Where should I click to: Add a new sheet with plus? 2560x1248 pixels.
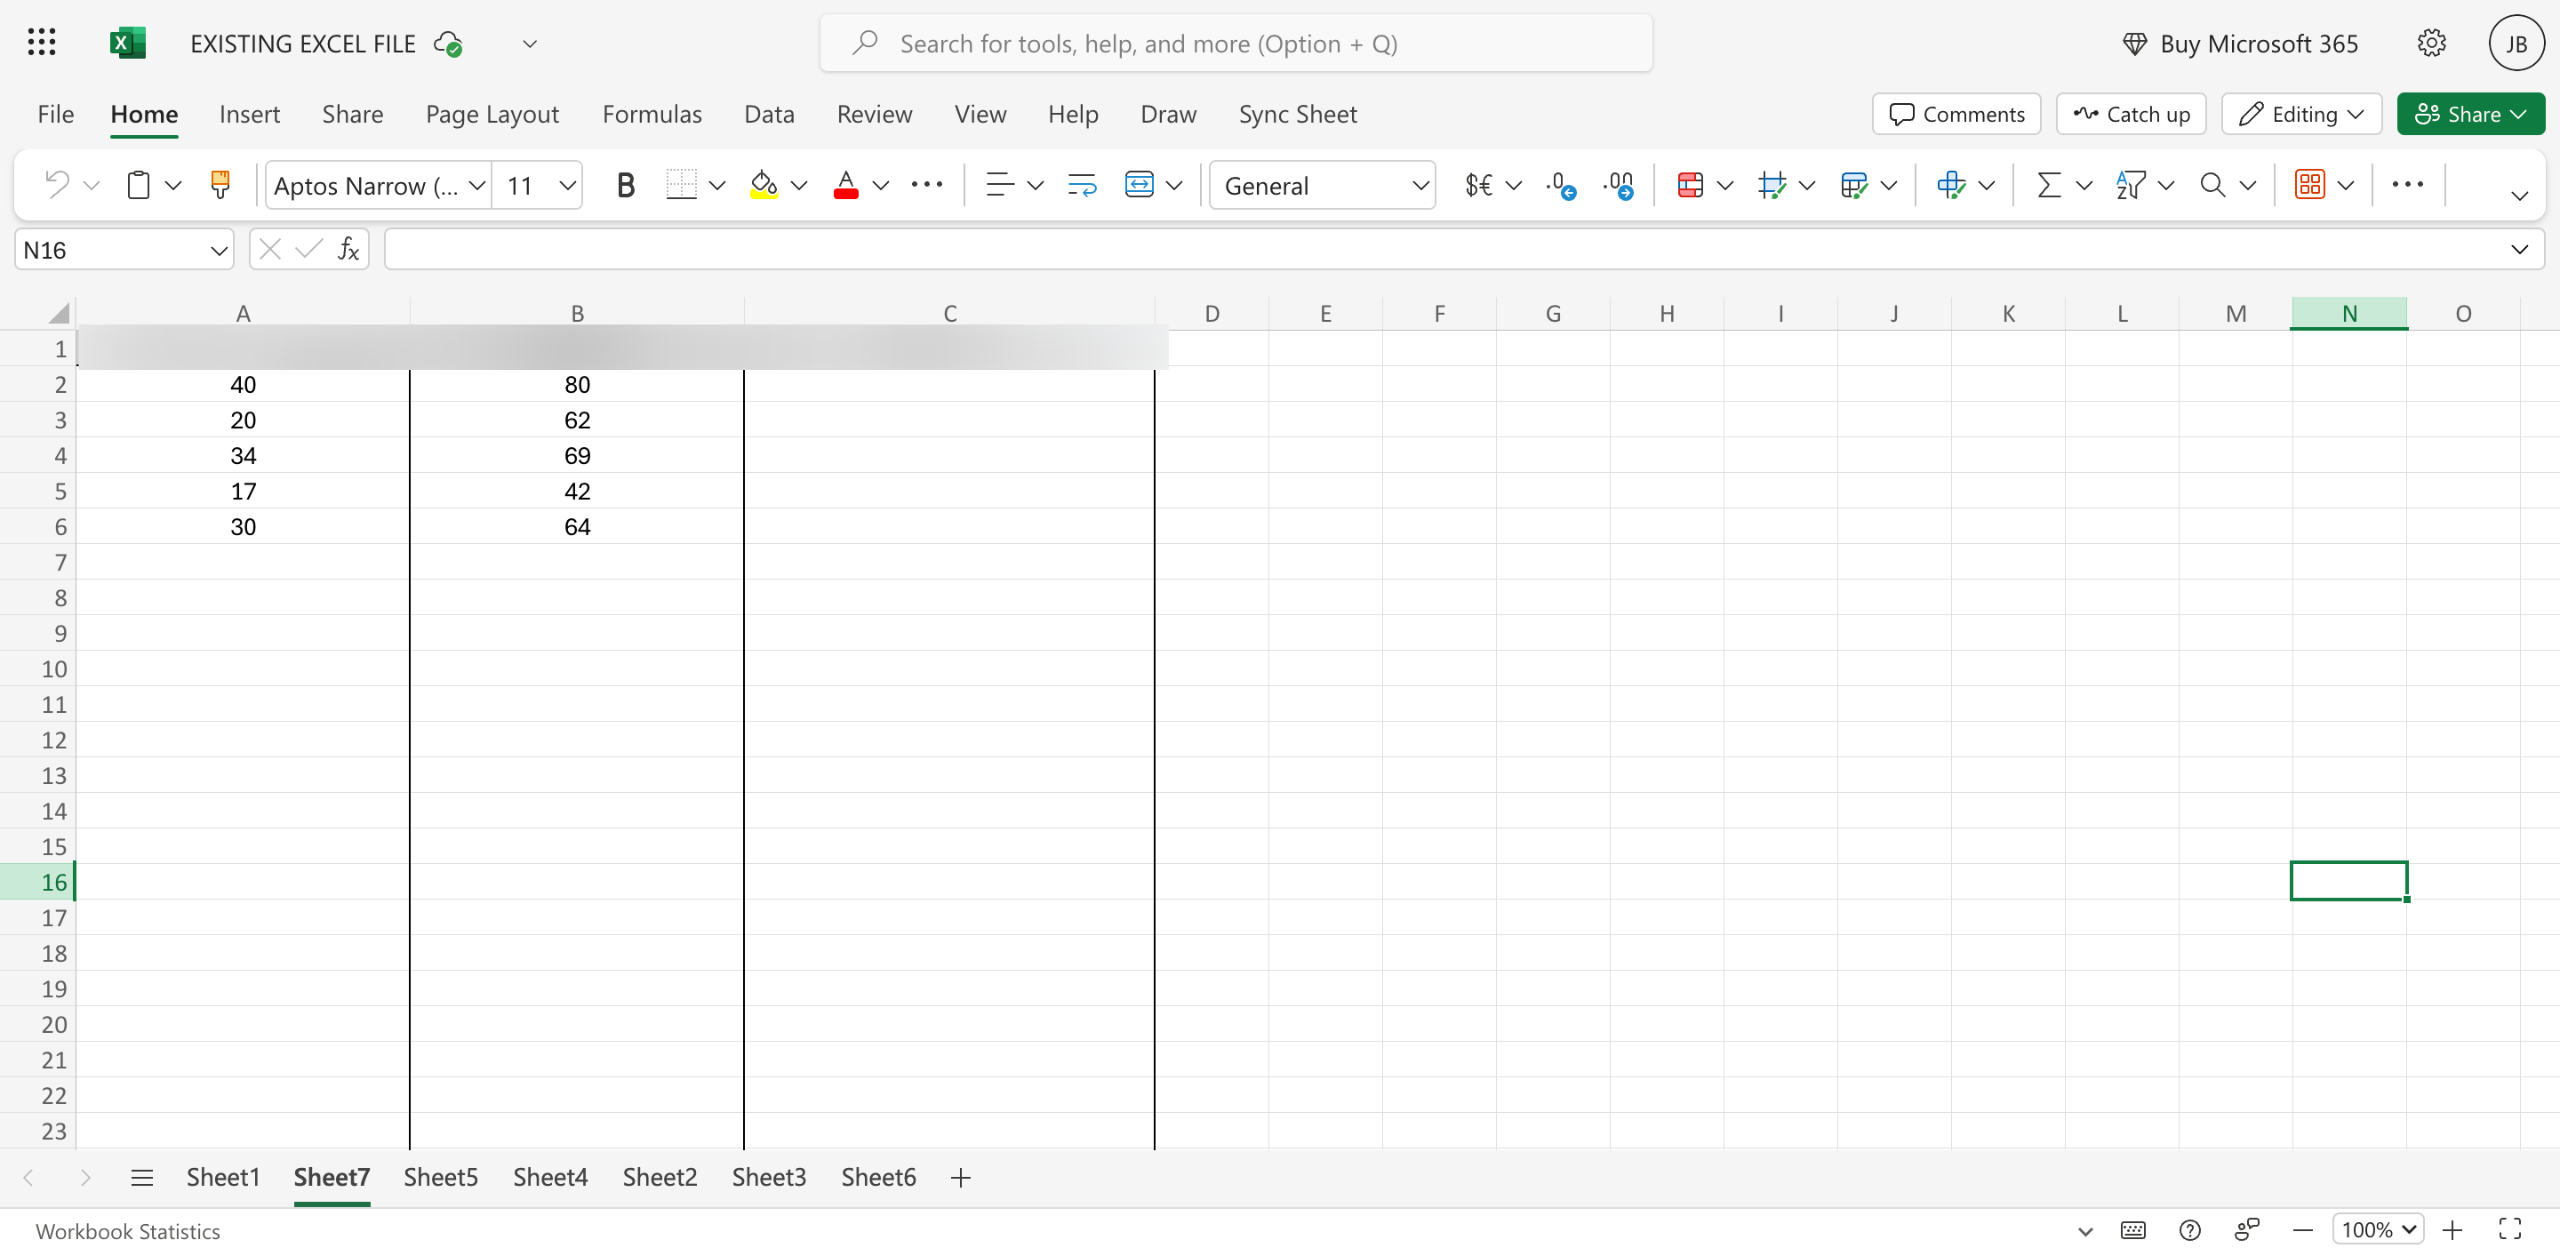tap(960, 1177)
